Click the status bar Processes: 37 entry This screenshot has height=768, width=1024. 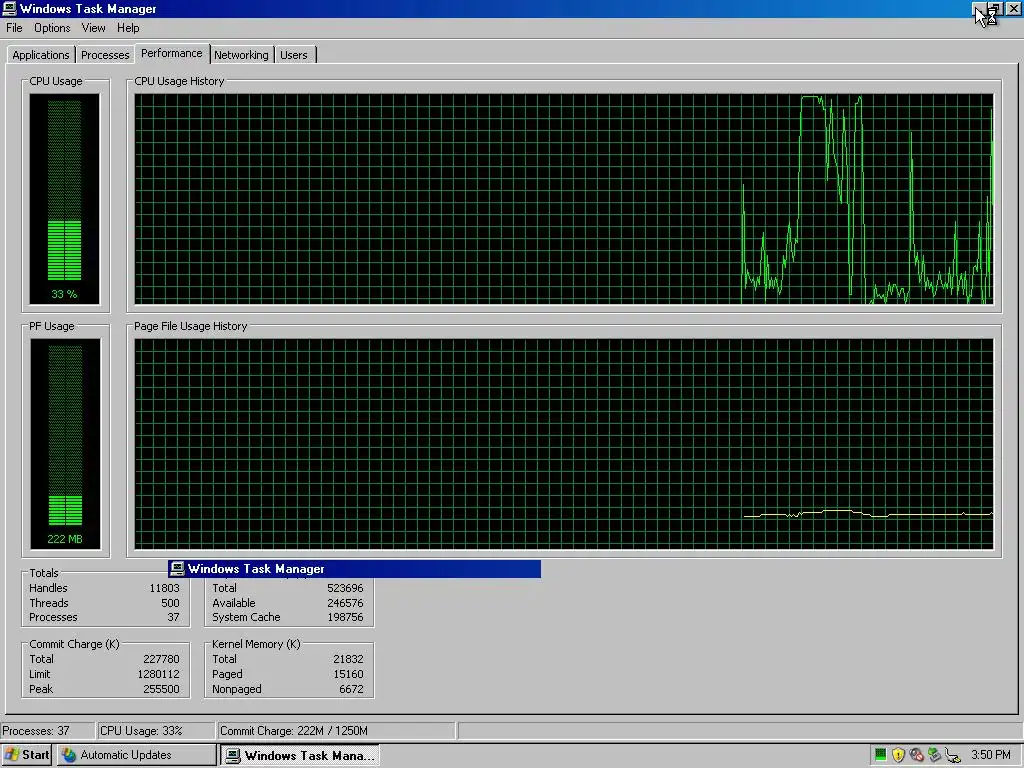(48, 731)
